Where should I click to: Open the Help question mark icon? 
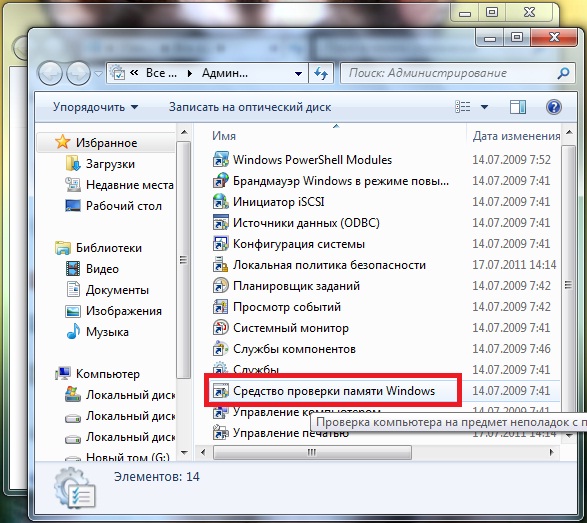pos(554,107)
